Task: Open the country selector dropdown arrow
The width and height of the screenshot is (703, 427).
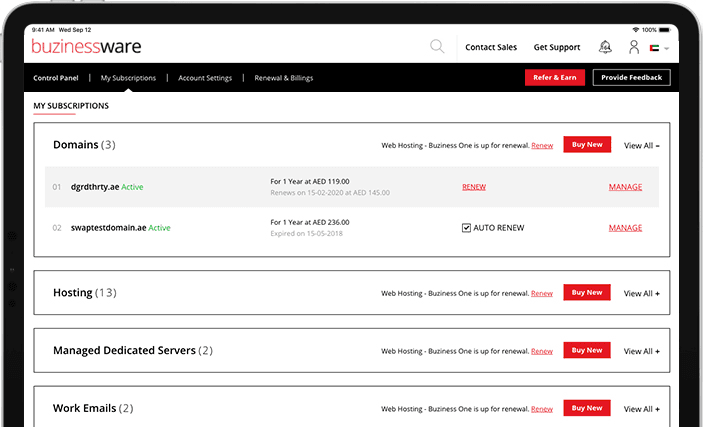Action: (x=667, y=48)
